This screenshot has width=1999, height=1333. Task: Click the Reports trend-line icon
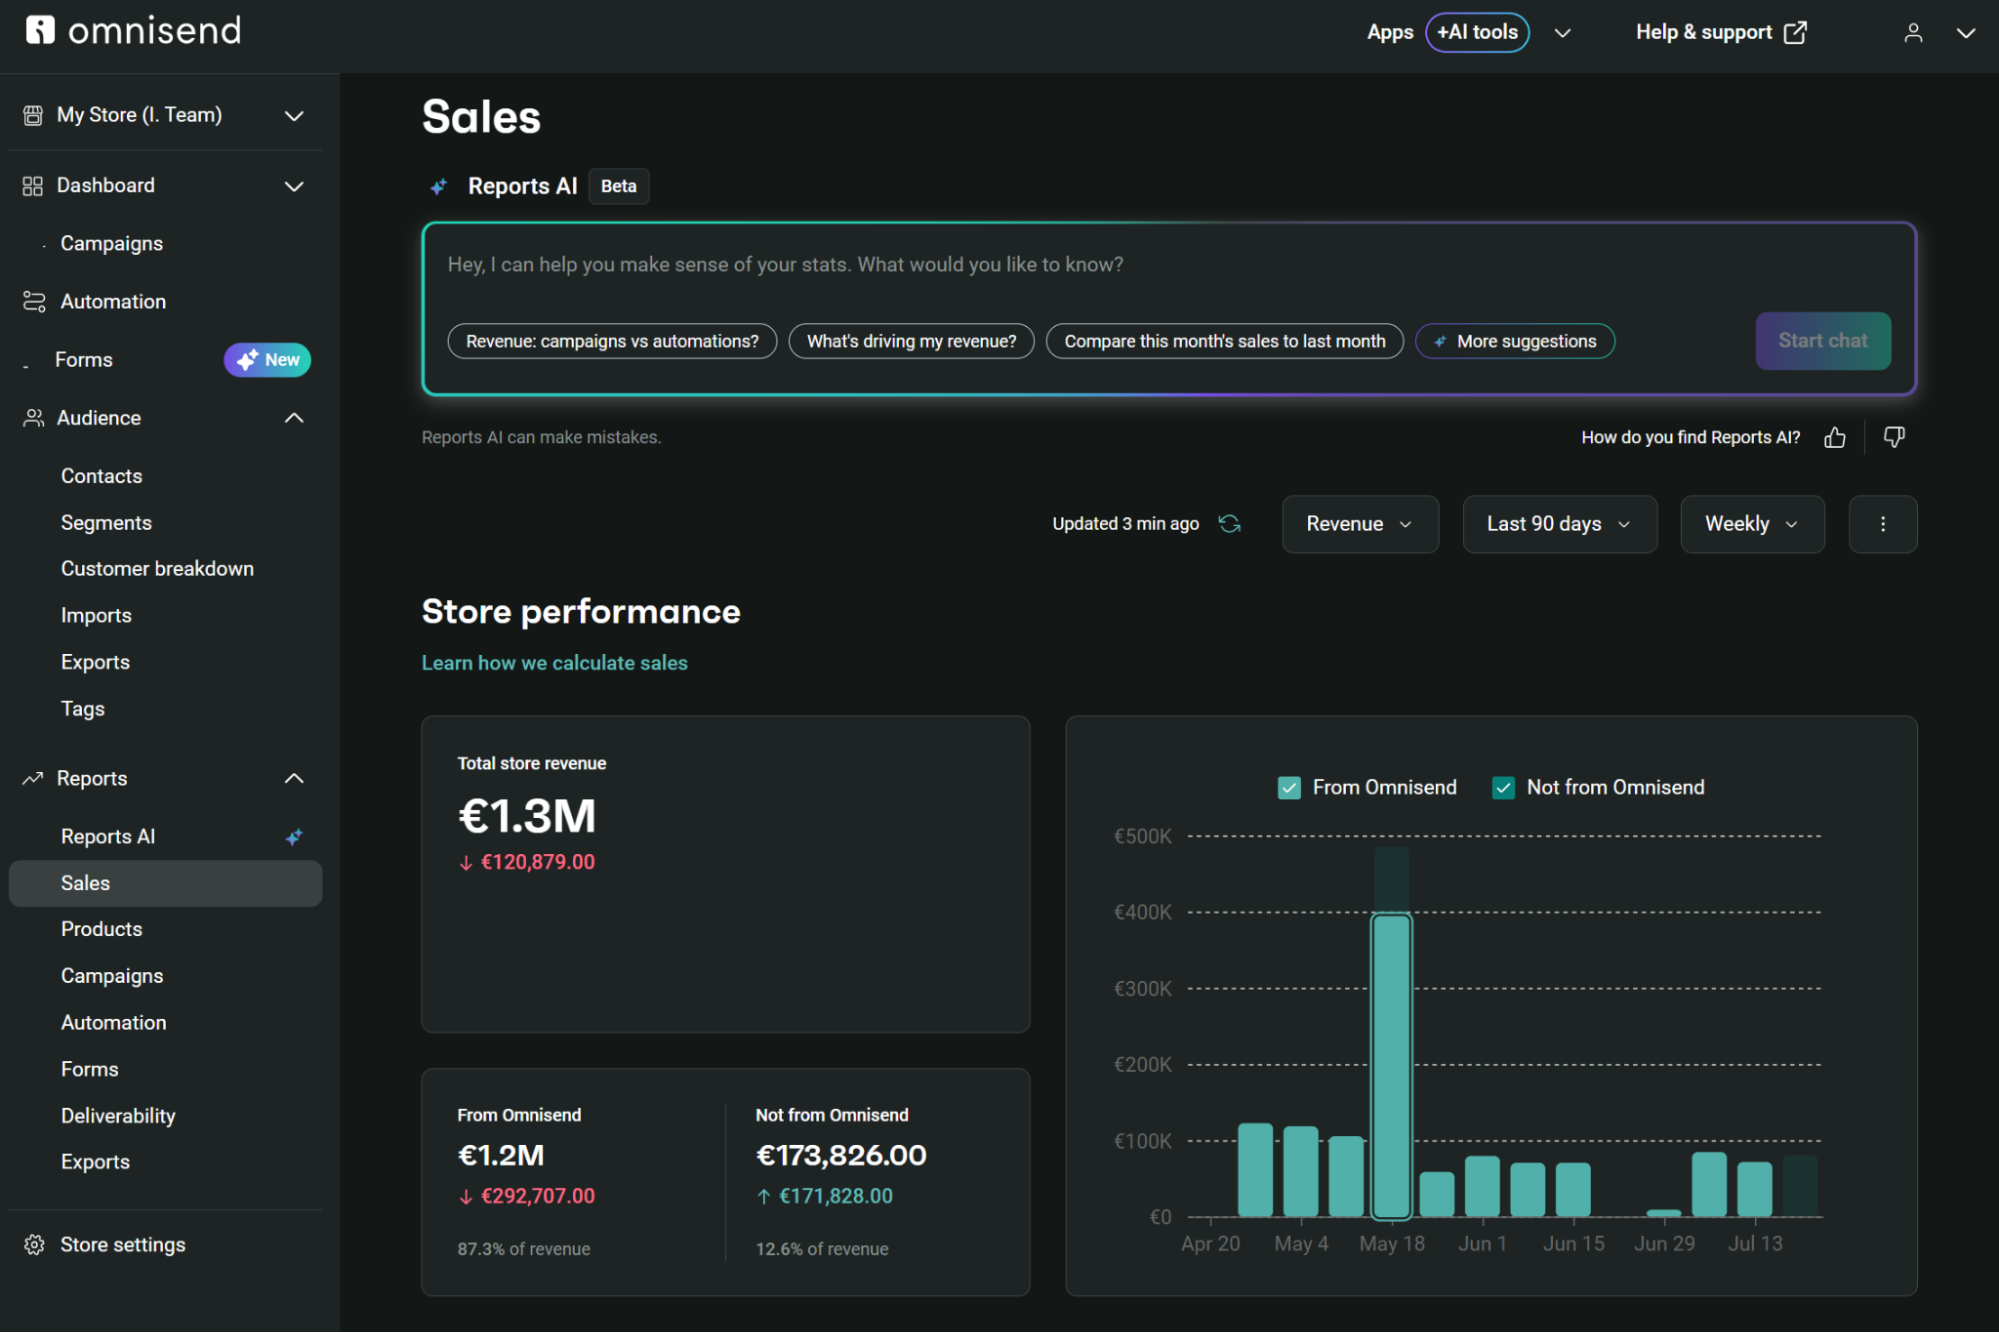pos(33,778)
